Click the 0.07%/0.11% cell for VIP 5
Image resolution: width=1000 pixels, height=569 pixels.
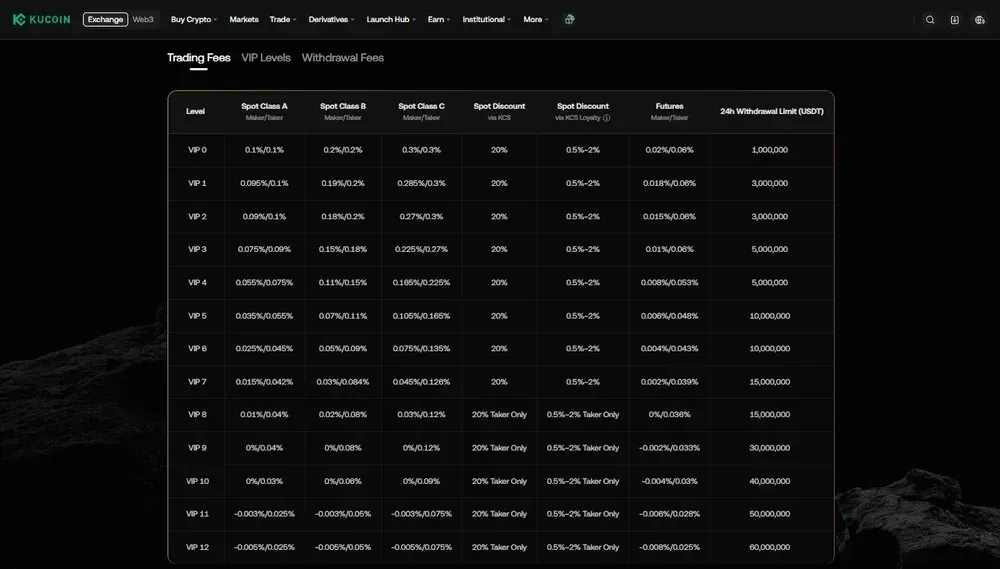[342, 316]
